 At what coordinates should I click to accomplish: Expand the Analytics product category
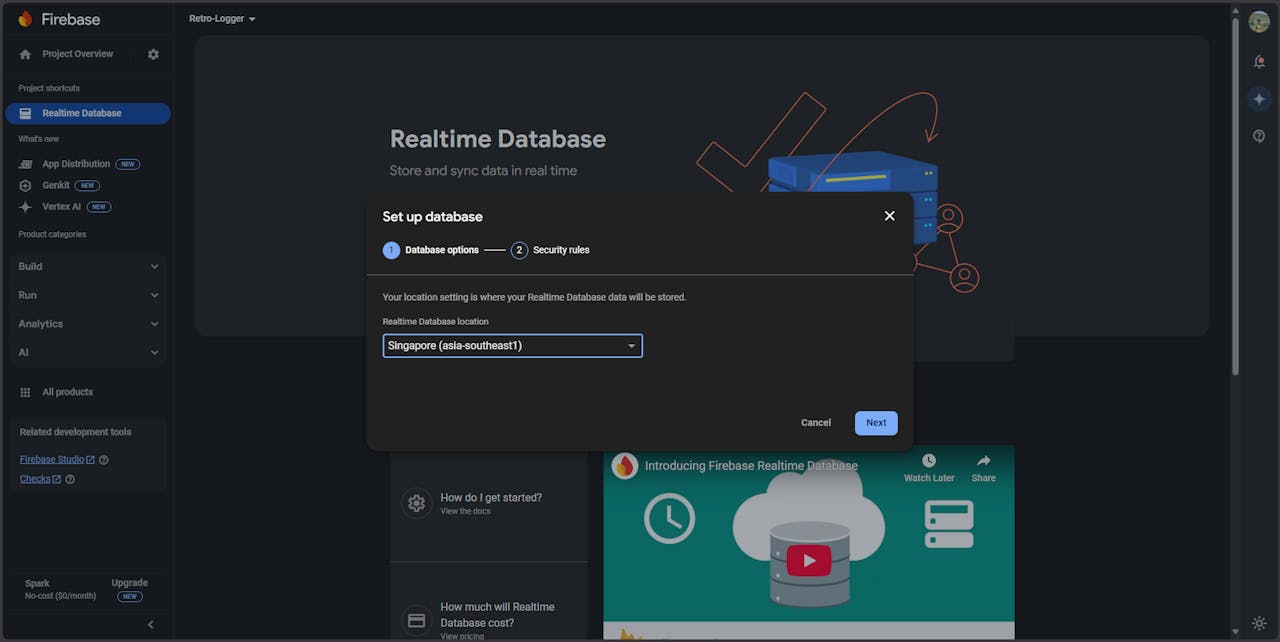tap(87, 324)
